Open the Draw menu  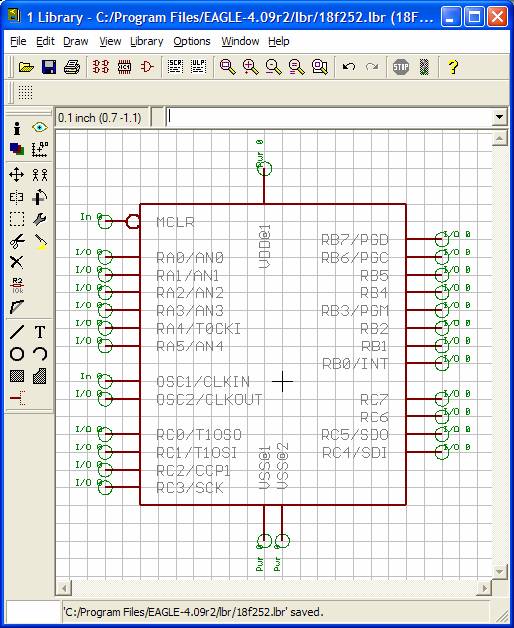pyautogui.click(x=76, y=41)
